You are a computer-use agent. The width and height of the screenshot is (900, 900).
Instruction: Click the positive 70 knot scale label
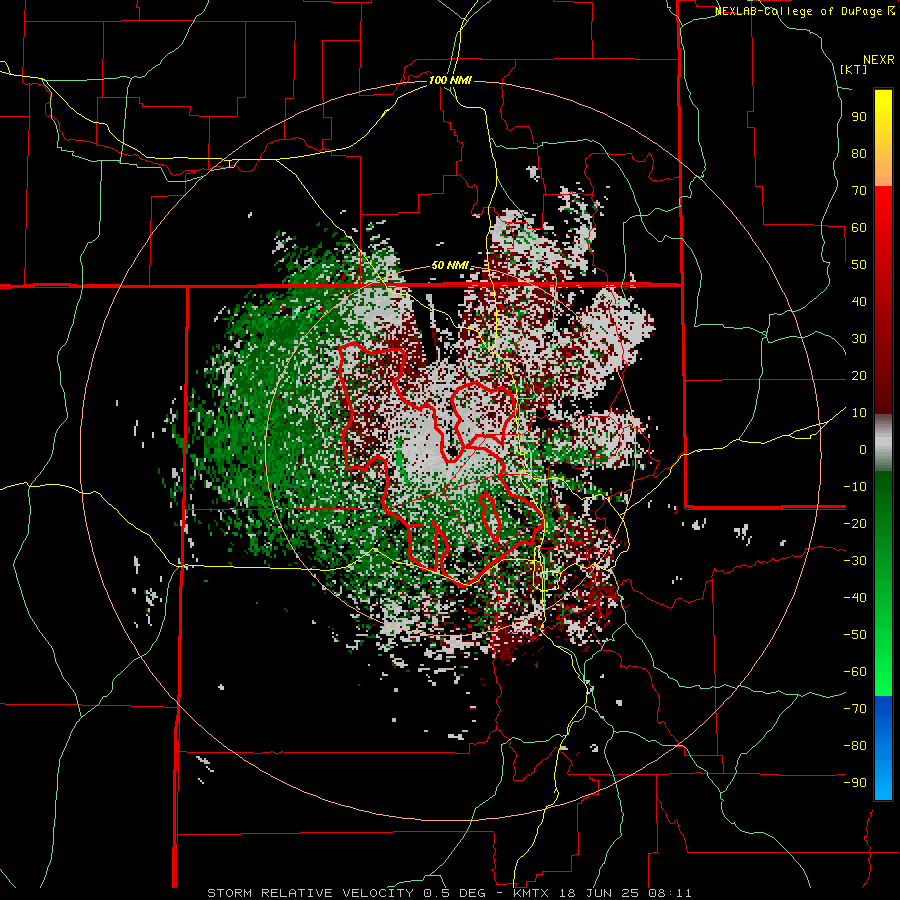[x=859, y=191]
